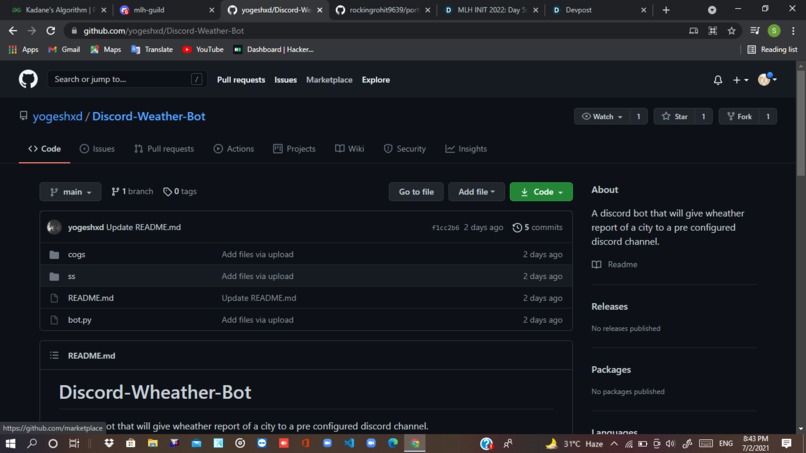The image size is (806, 453).
Task: Click the fork count 1 badge
Action: (768, 117)
